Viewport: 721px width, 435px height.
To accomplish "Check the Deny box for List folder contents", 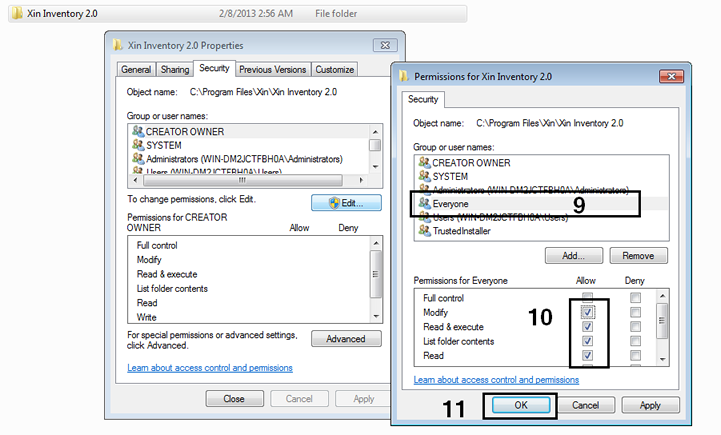I will tap(635, 341).
